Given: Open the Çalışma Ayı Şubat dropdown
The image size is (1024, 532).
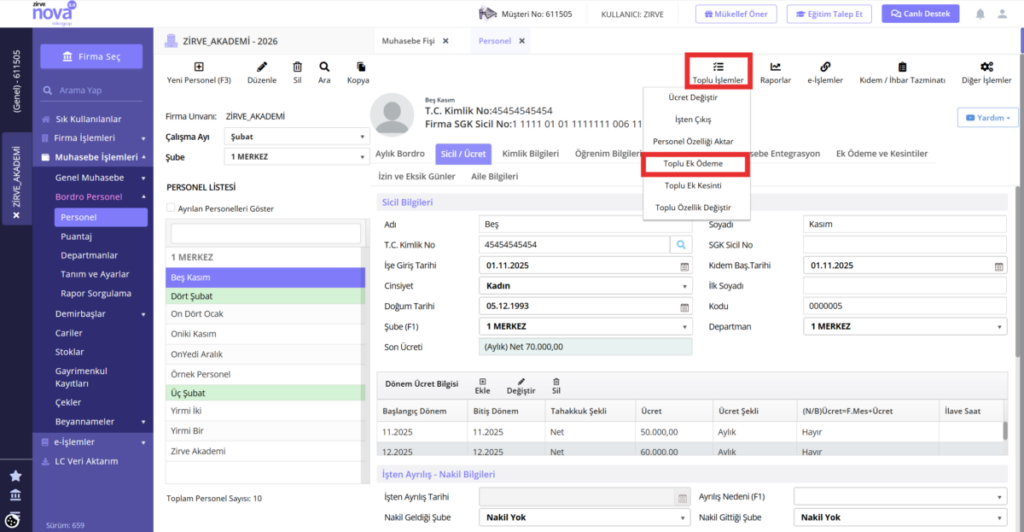Looking at the screenshot, I should click(x=296, y=136).
